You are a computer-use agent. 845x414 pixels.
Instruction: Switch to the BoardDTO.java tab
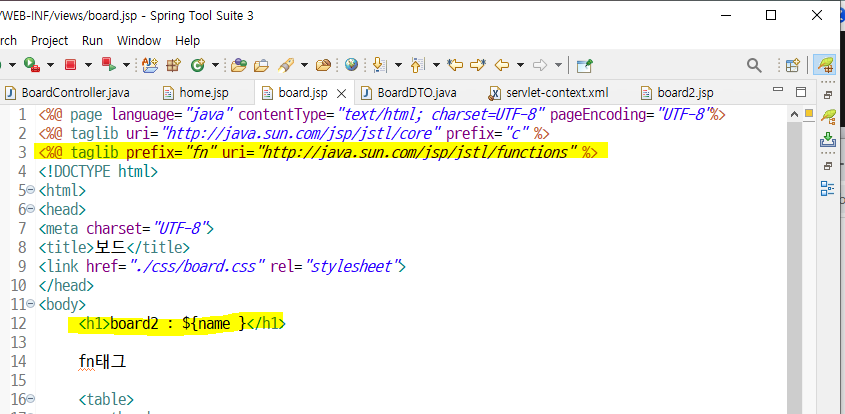[409, 93]
